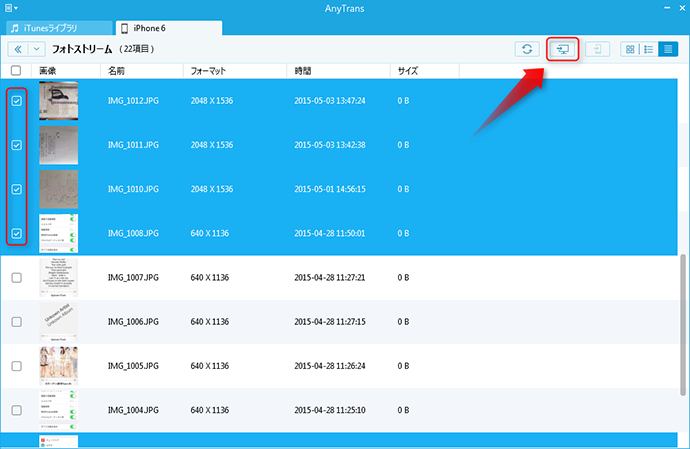Sort by the フォーマット column header
Viewport: 690px width, 449px height.
208,70
